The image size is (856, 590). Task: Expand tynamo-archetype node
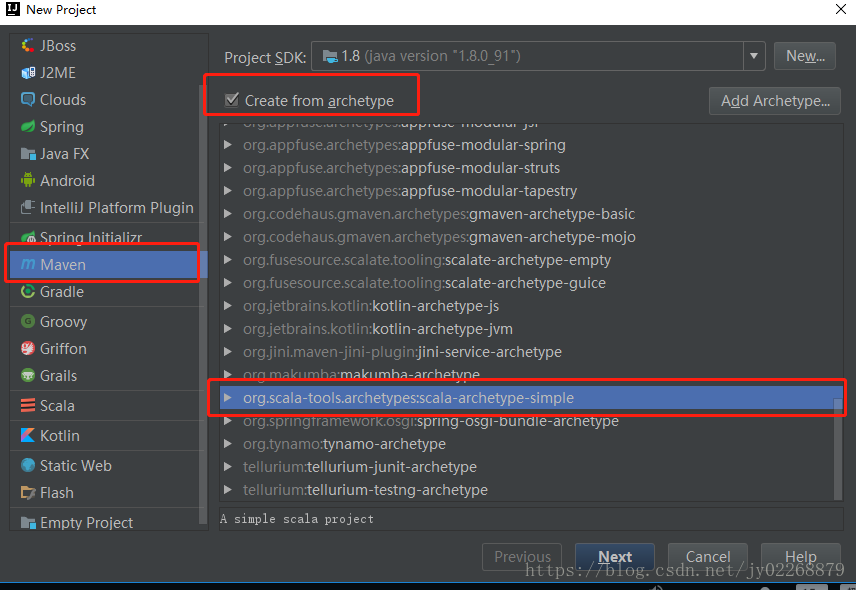[228, 444]
